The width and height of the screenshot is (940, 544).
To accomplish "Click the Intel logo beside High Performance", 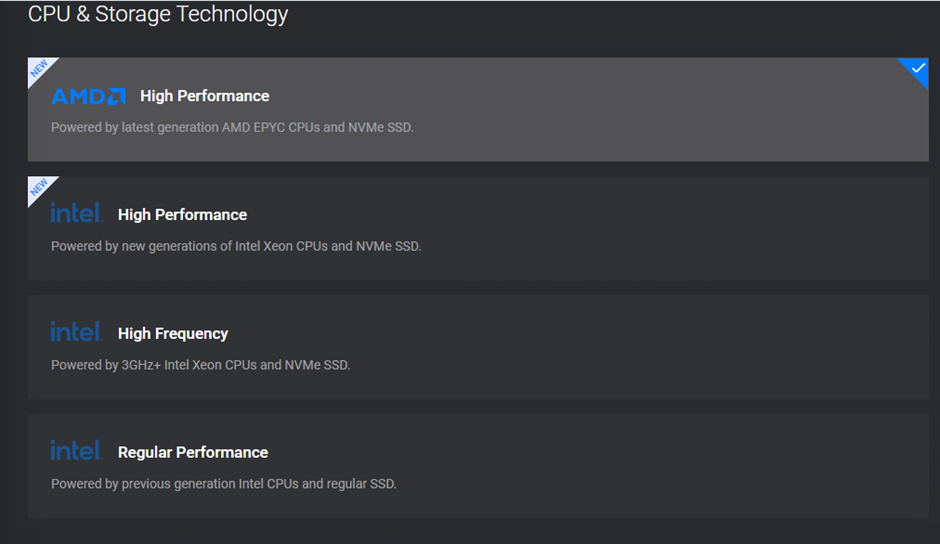I will tap(77, 212).
